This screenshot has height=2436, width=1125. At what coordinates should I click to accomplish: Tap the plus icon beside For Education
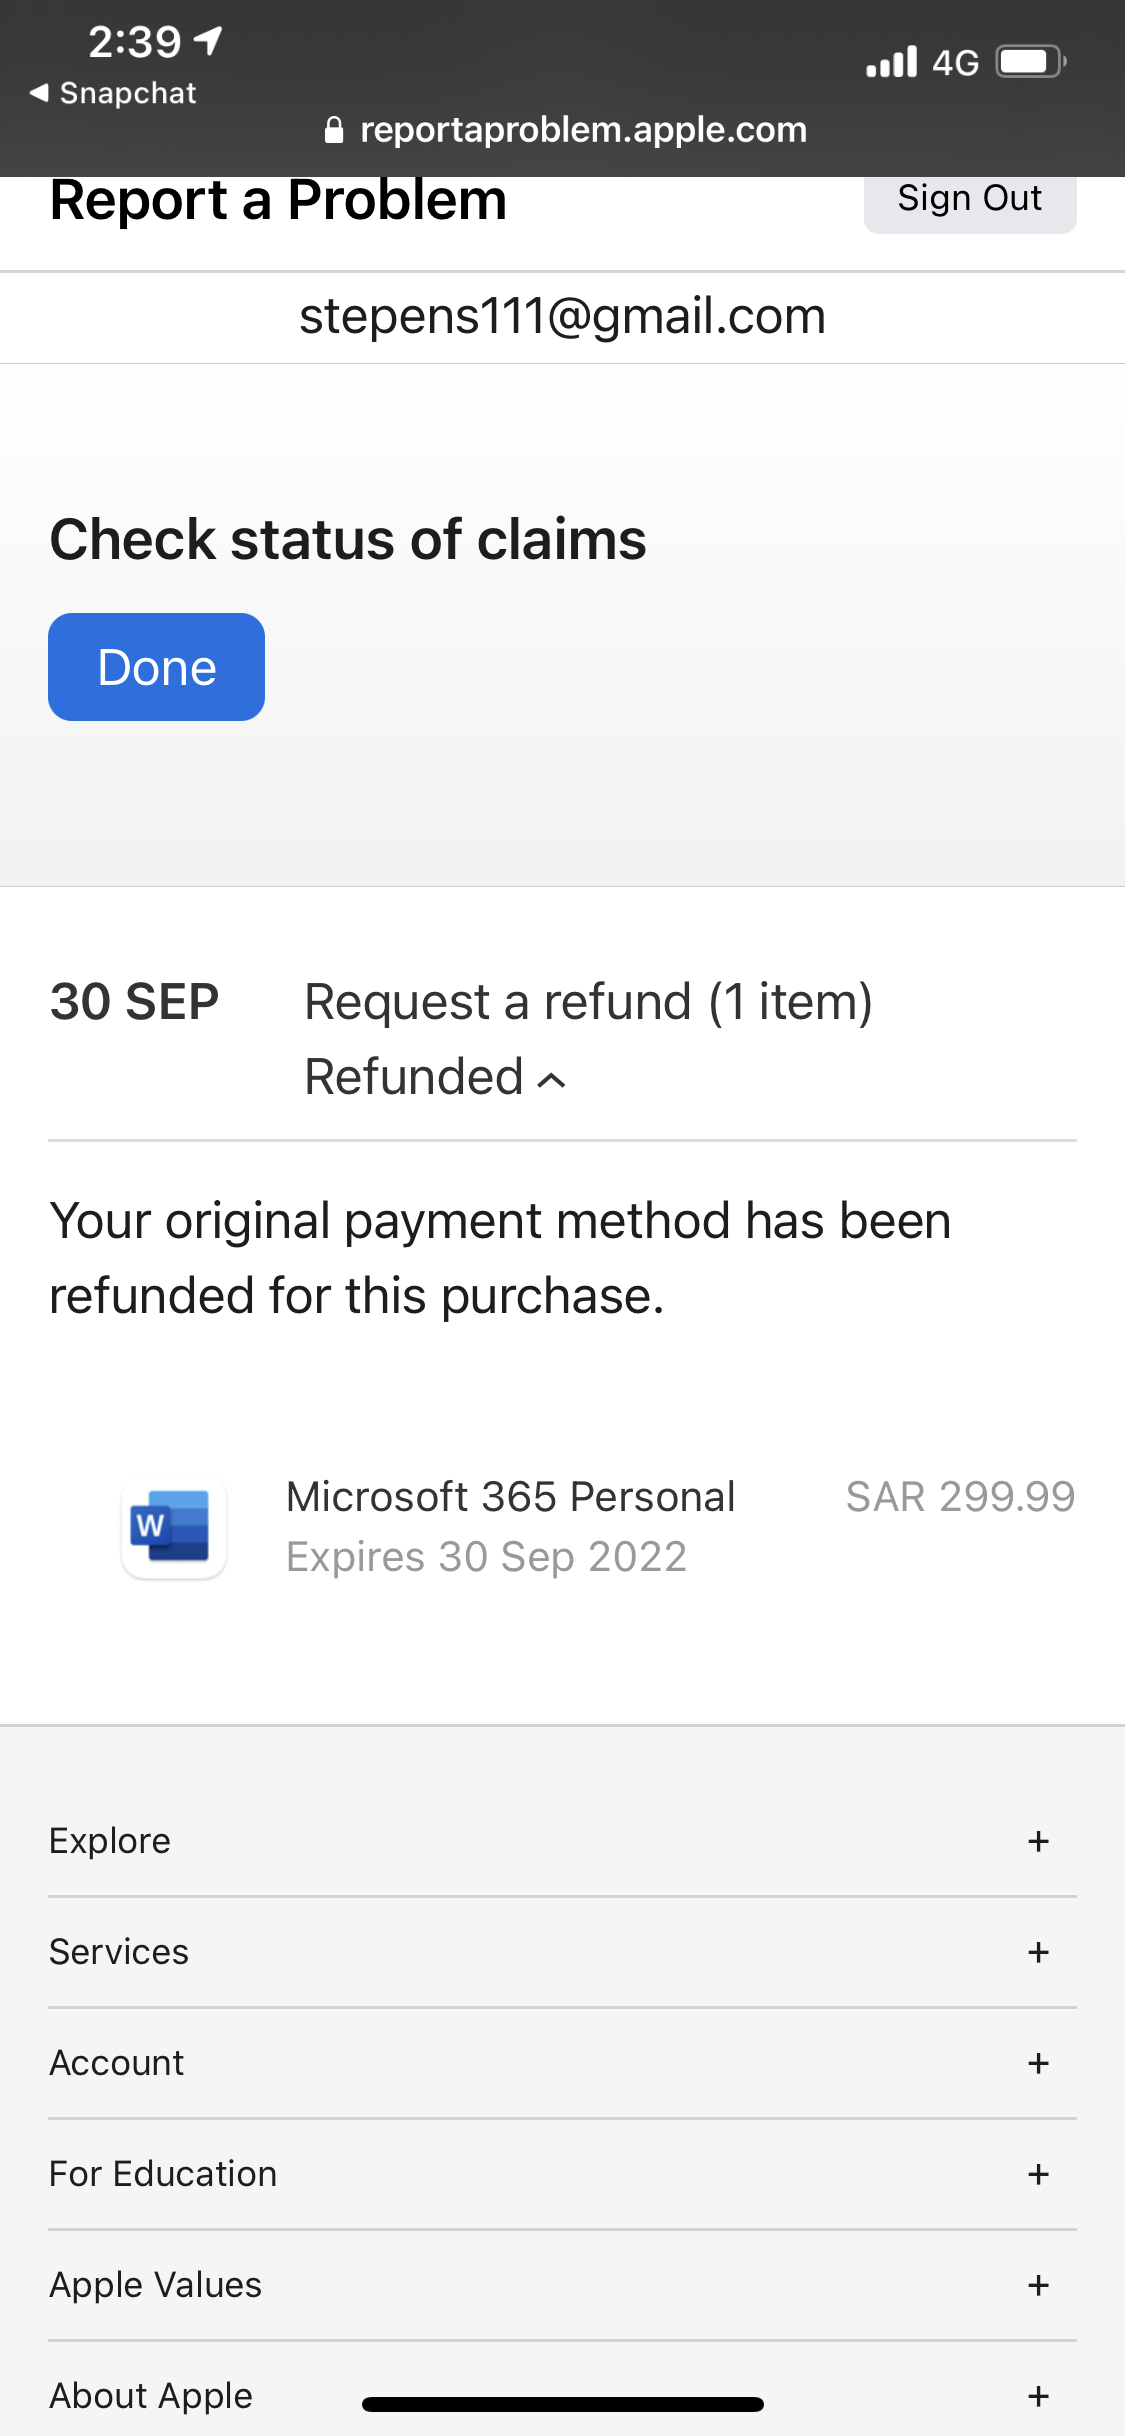(x=1038, y=2174)
